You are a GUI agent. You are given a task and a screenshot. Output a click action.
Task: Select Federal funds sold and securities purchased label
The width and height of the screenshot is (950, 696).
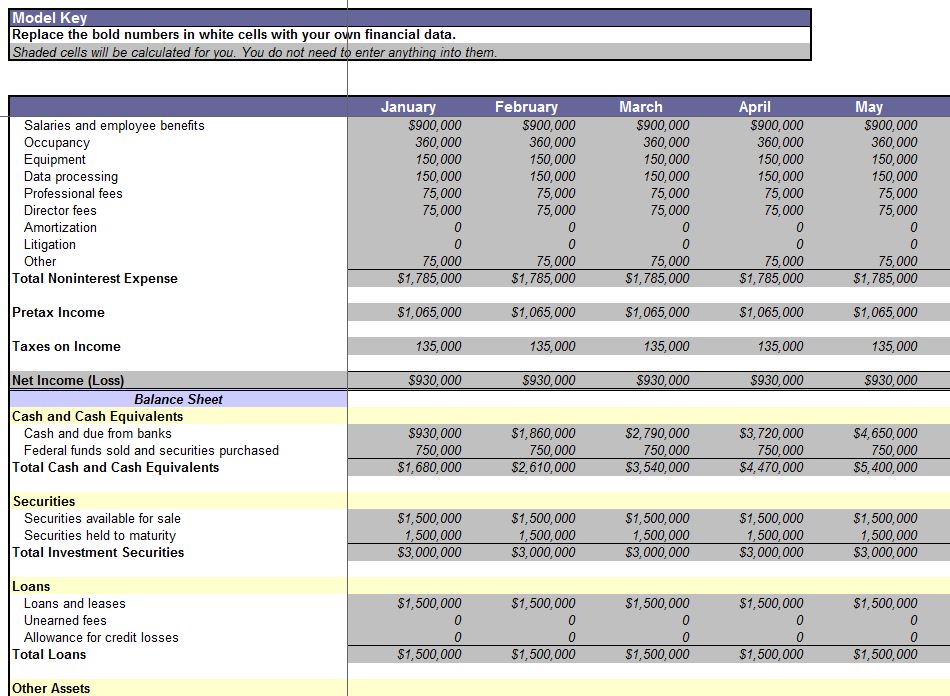click(x=151, y=450)
